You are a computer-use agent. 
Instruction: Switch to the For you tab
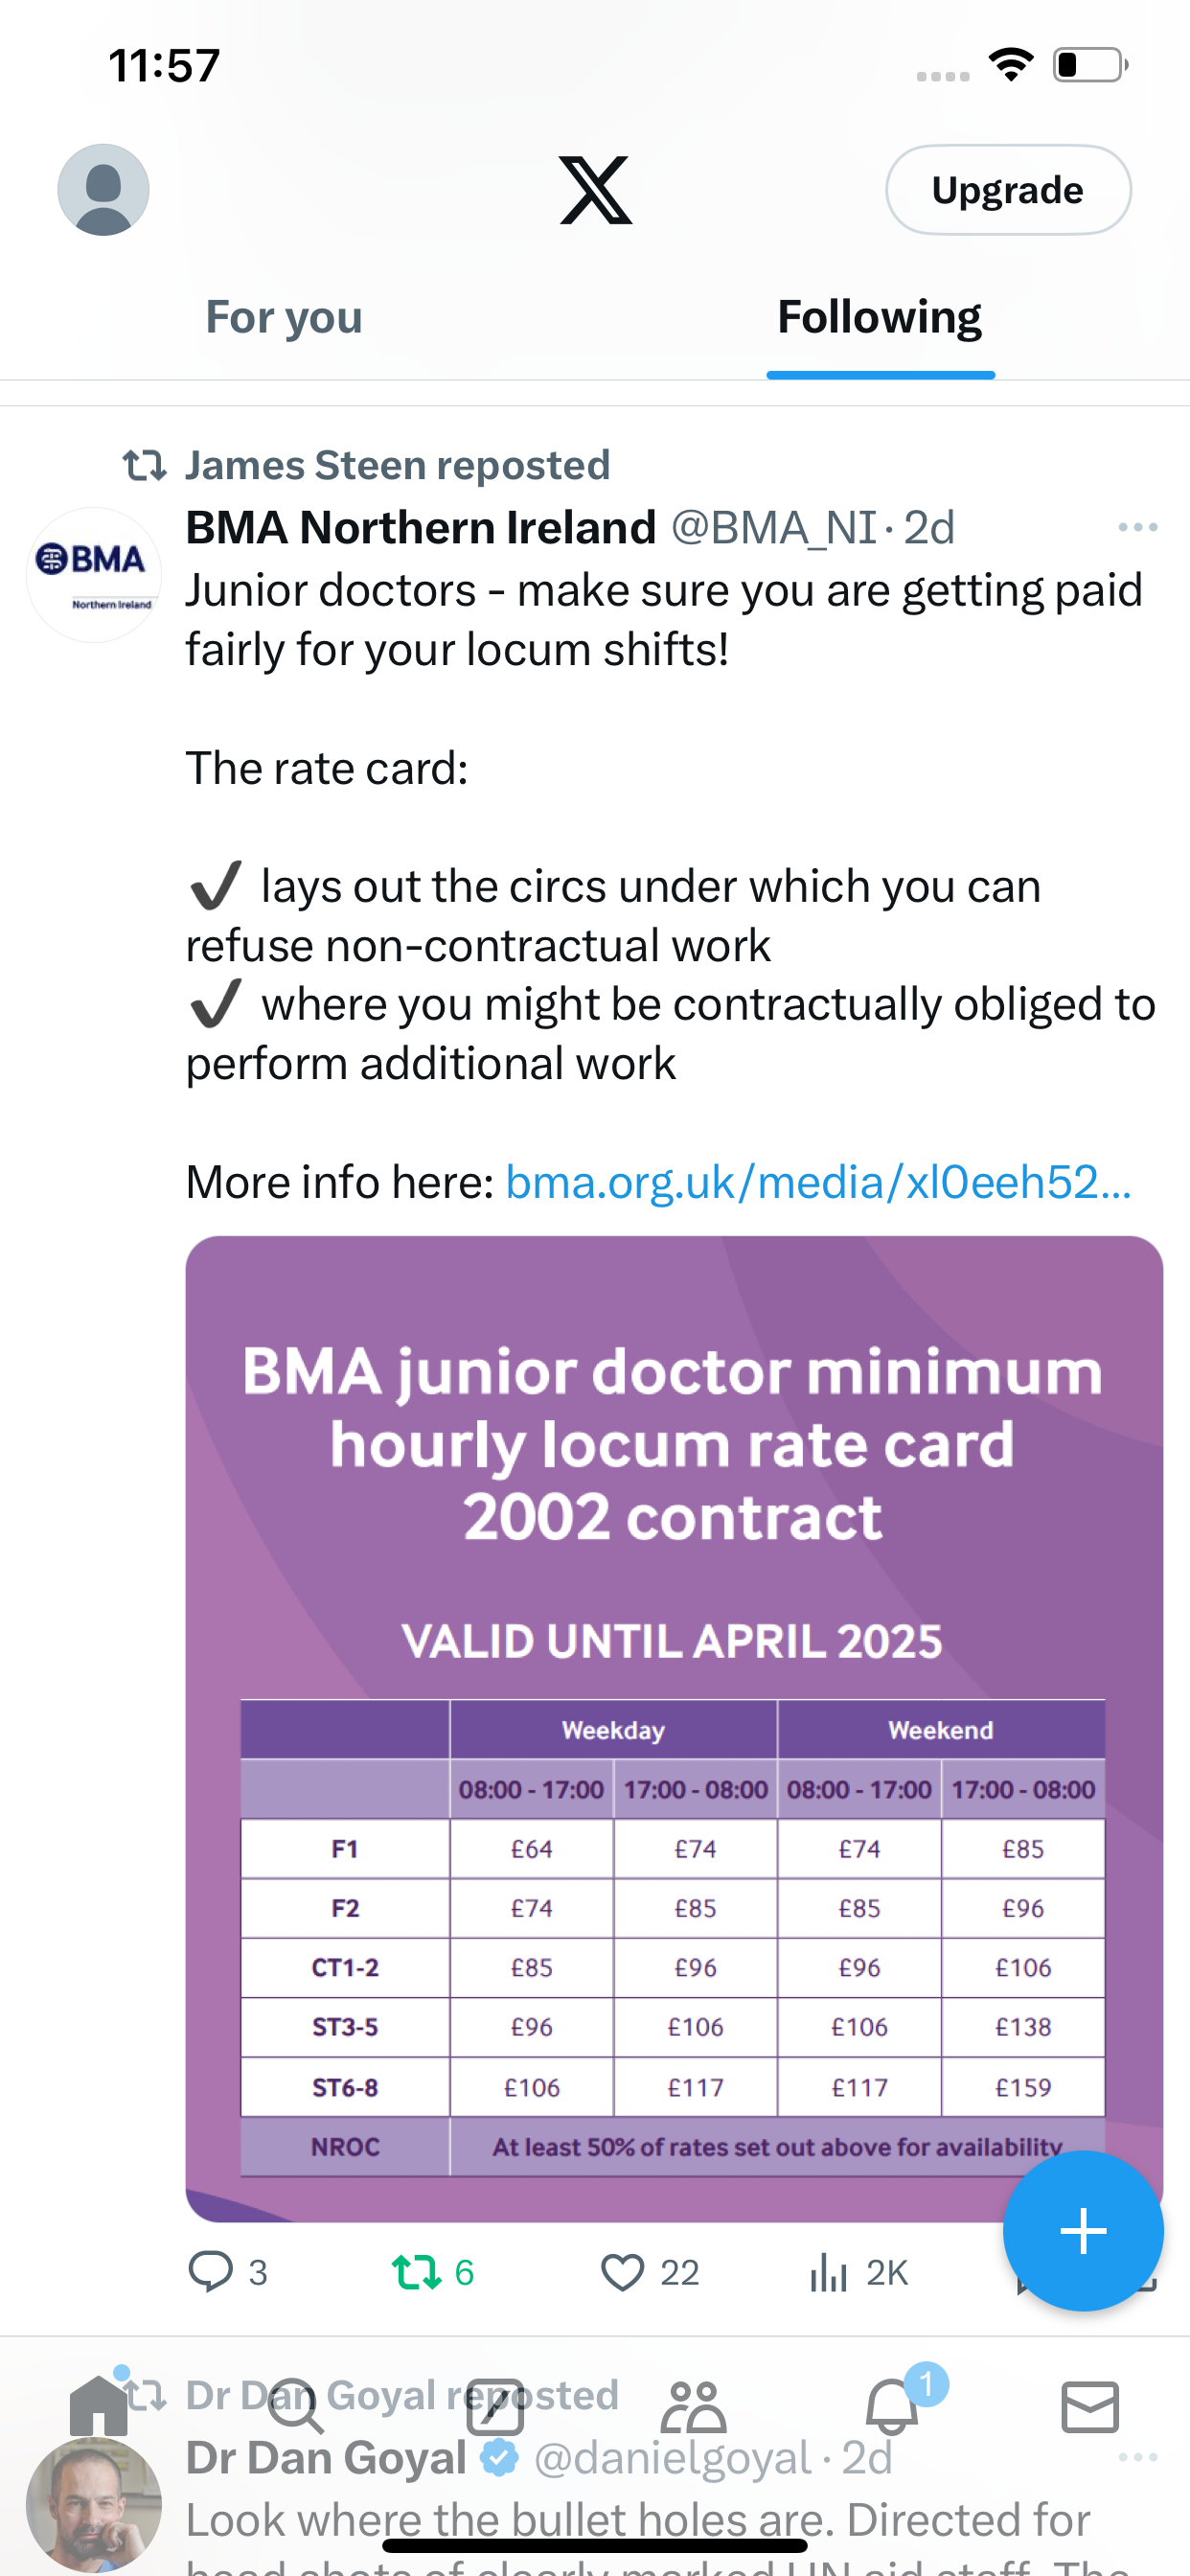[284, 317]
